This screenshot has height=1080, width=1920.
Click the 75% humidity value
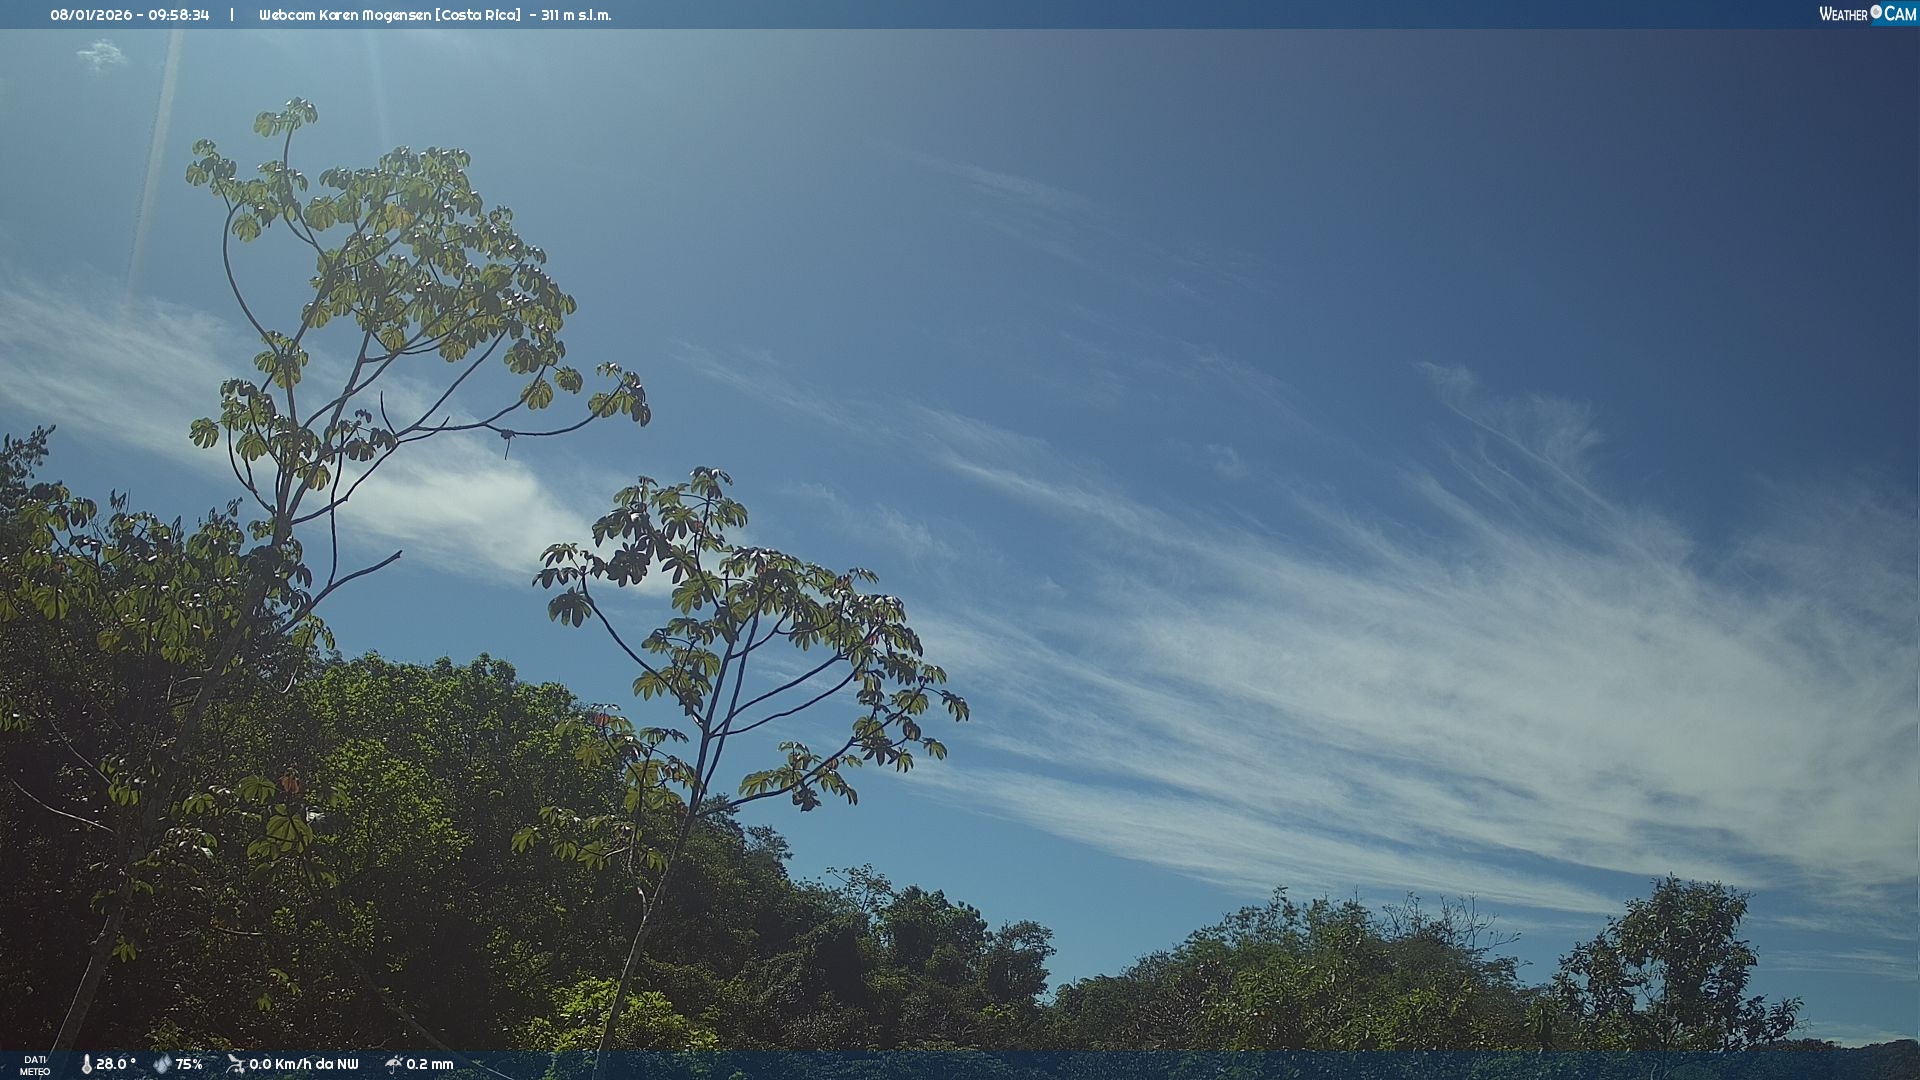click(189, 1064)
